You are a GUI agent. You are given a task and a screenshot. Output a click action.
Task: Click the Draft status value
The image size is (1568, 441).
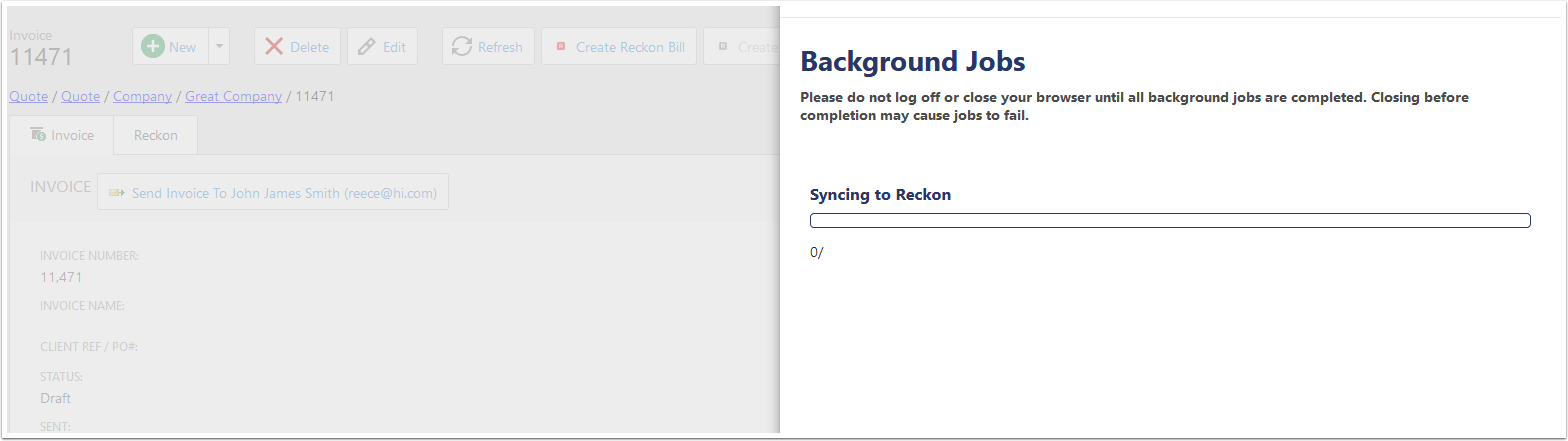55,398
